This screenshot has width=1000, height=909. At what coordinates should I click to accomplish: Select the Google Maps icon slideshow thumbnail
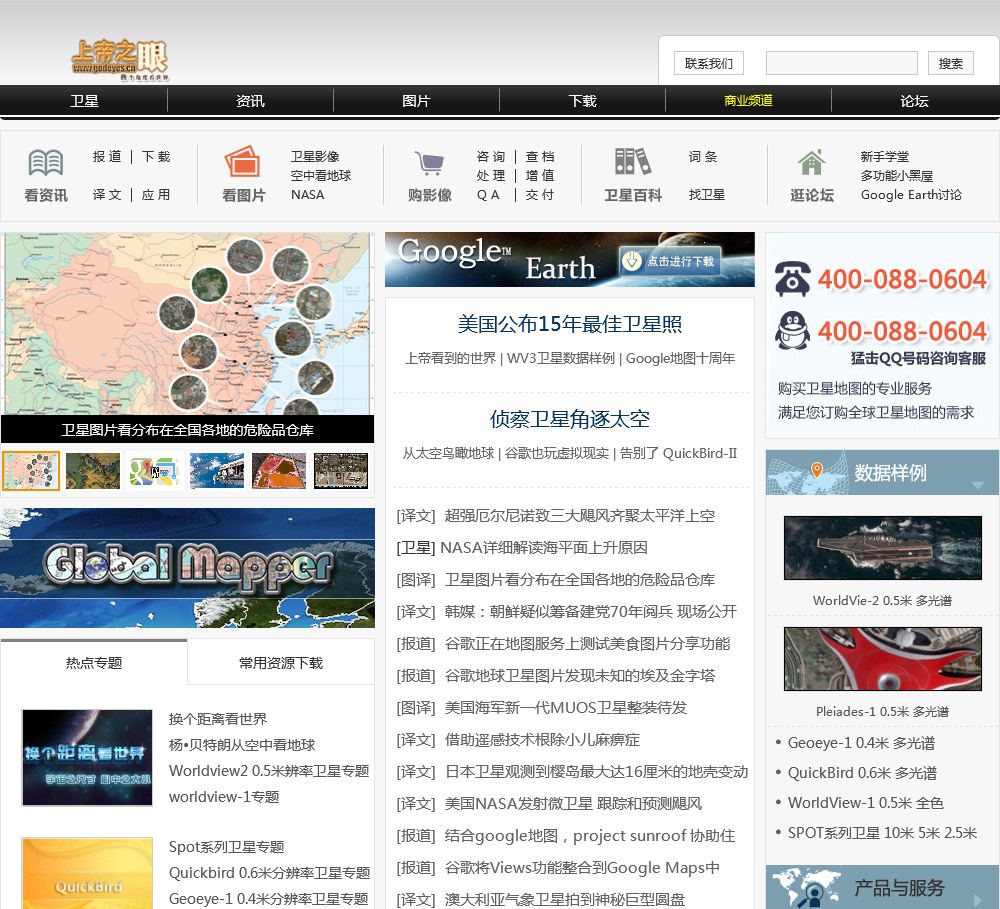click(154, 471)
